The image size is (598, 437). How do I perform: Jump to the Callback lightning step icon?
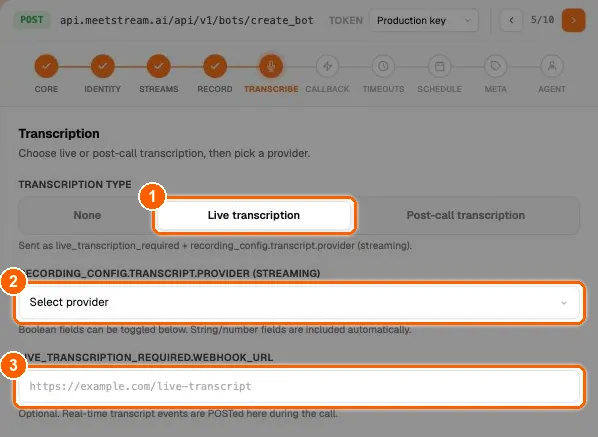(327, 66)
